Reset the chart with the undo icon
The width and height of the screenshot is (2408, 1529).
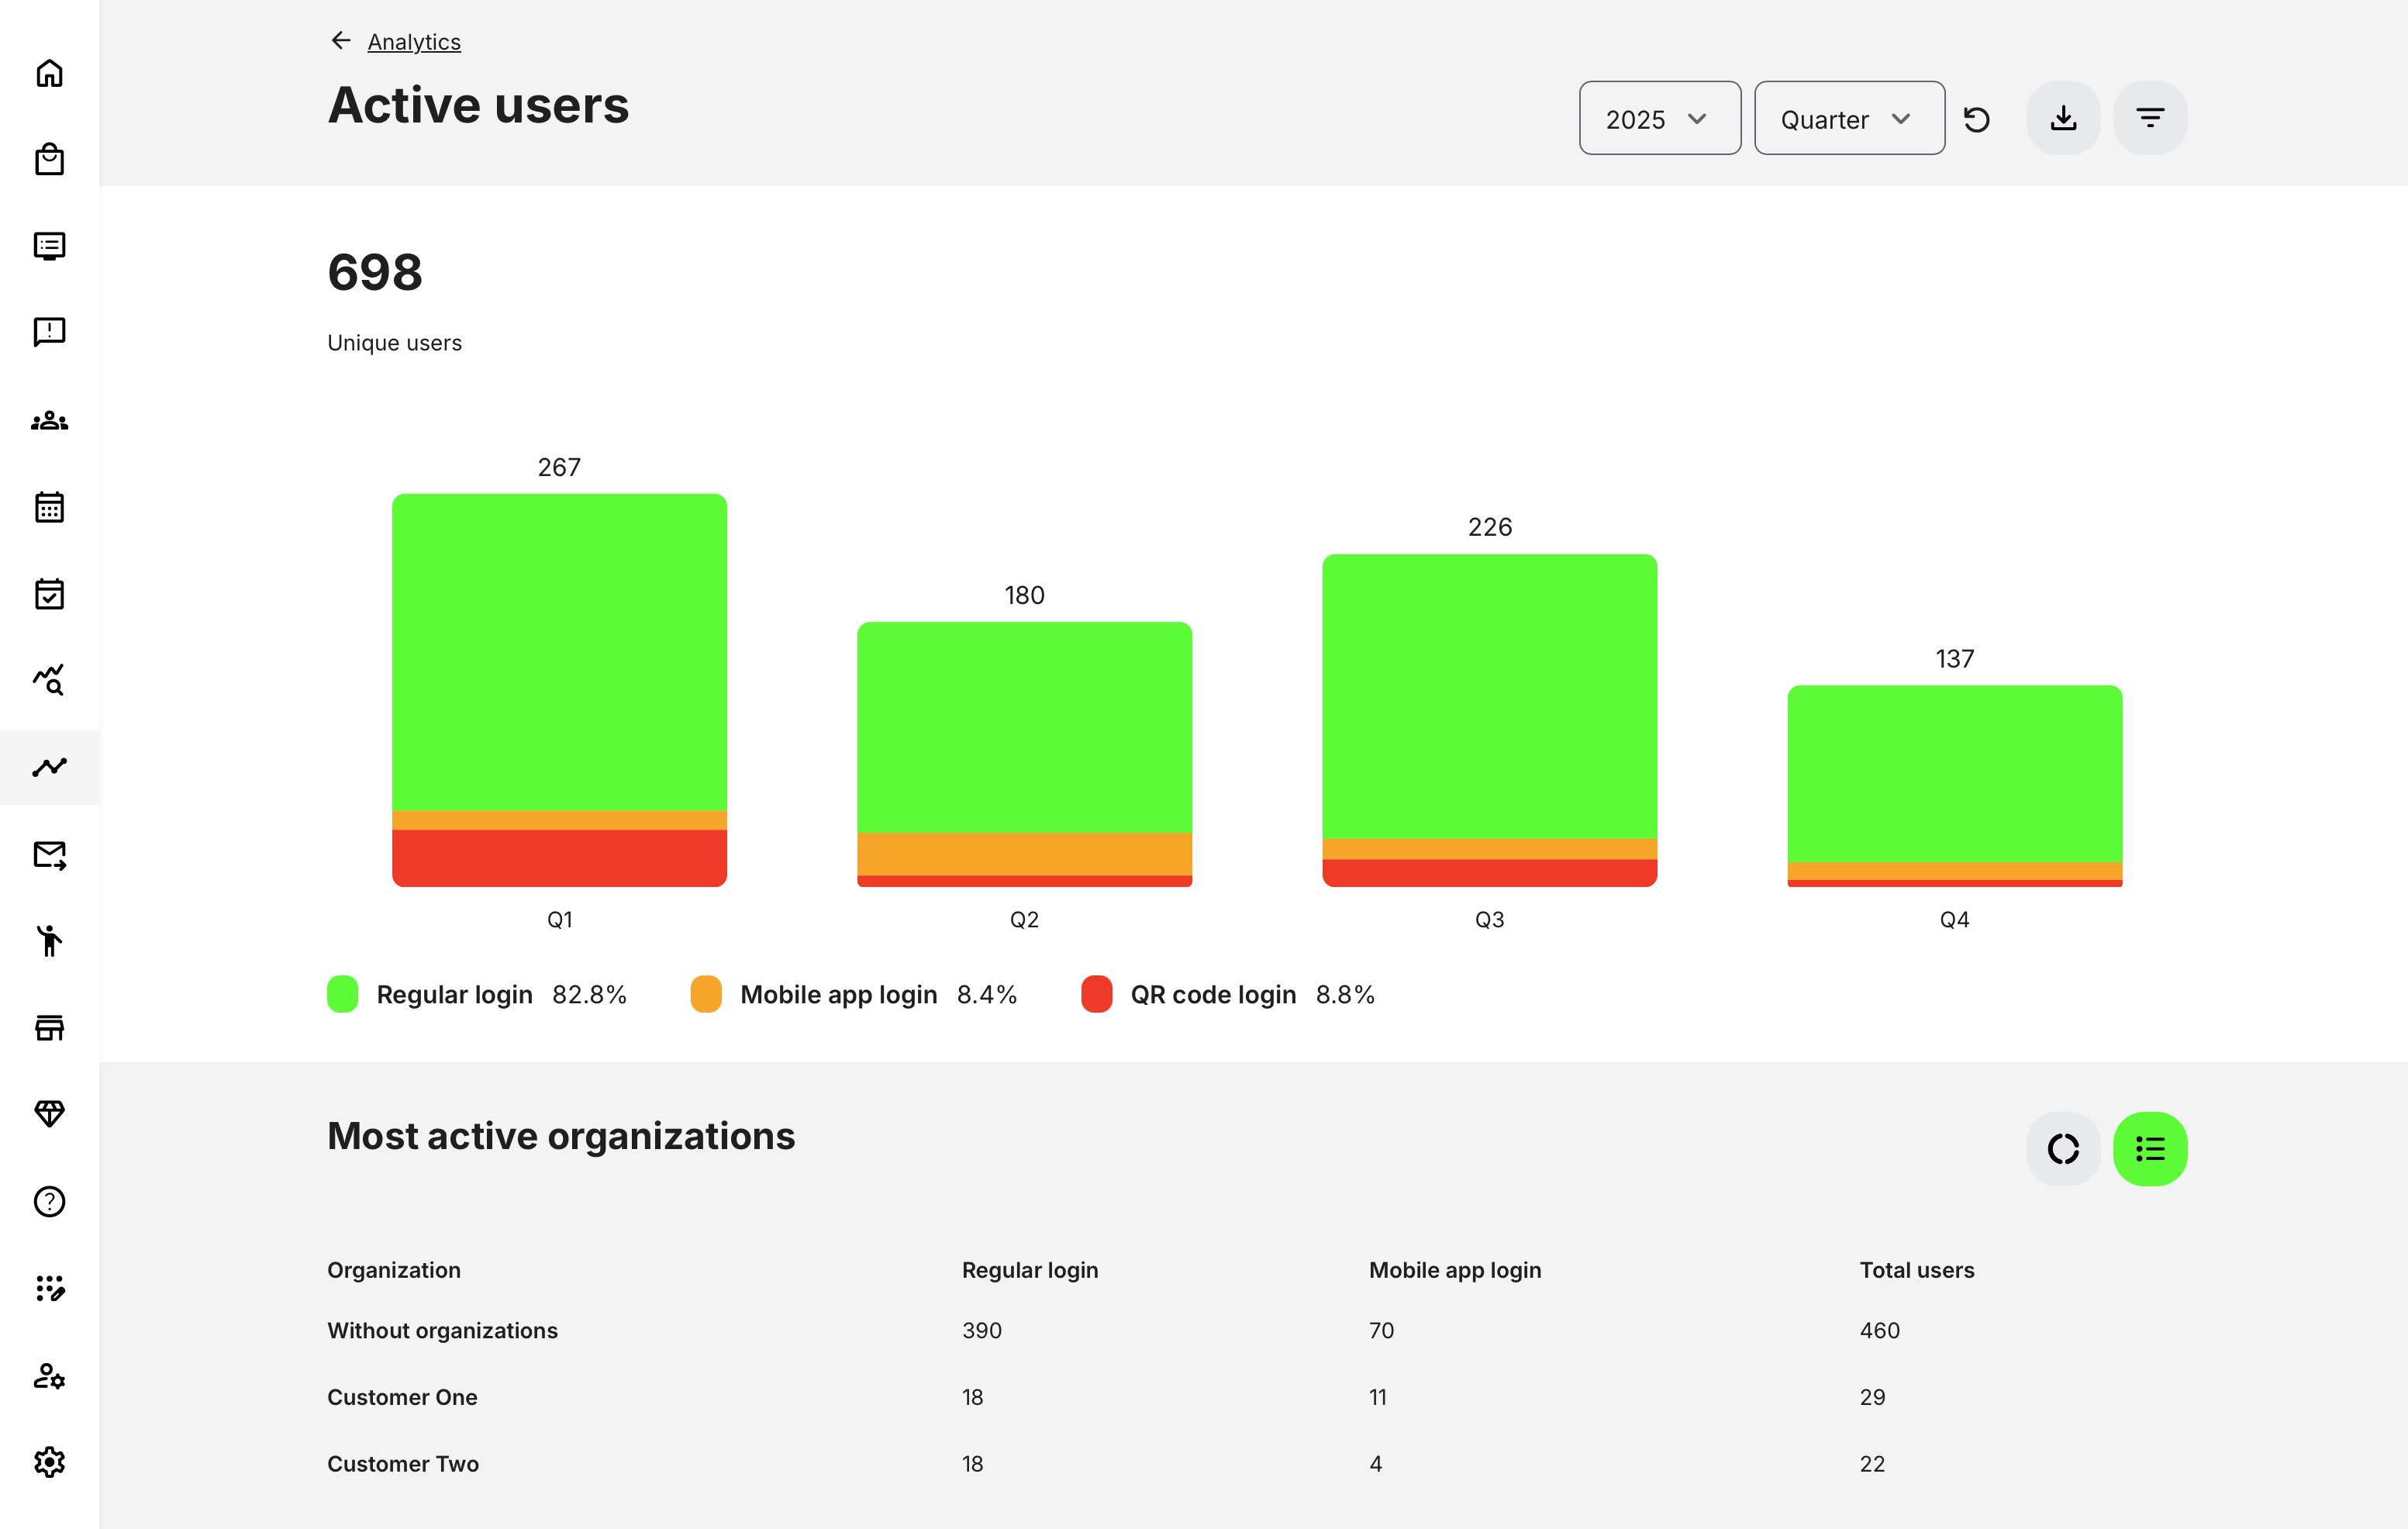pos(1977,118)
